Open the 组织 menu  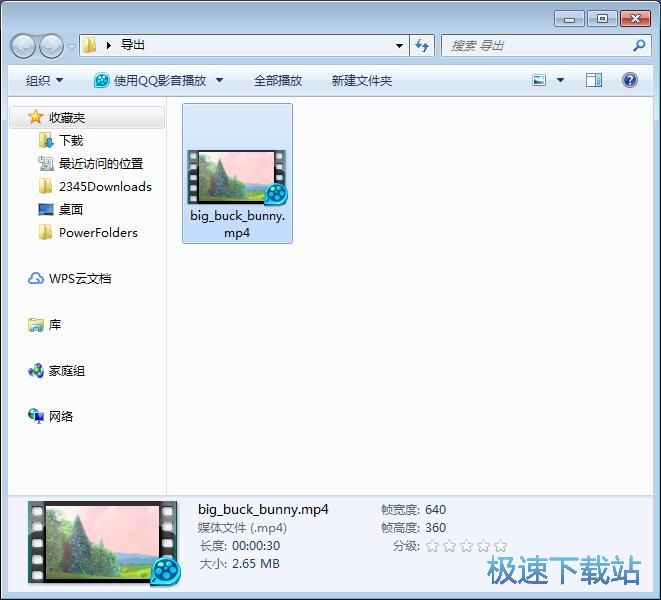point(44,80)
